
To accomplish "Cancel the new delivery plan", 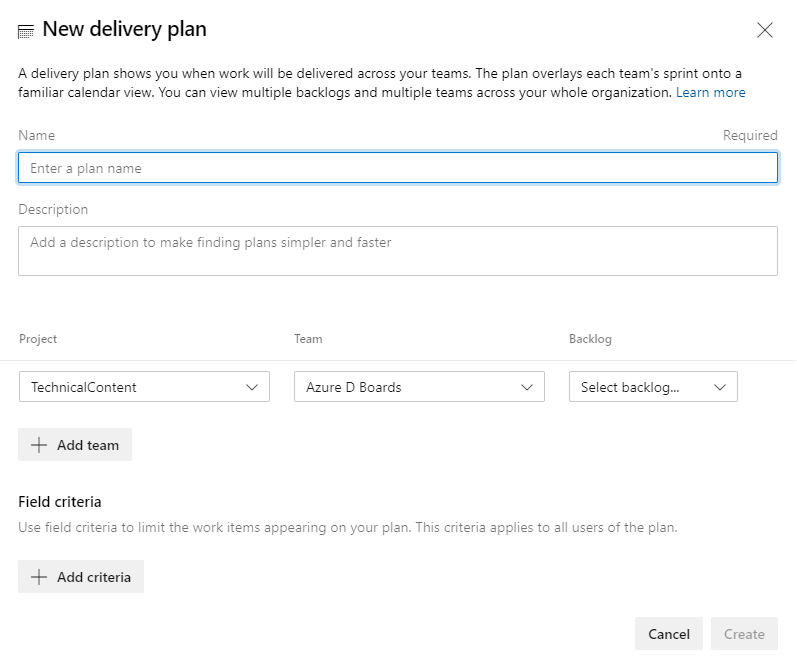I will pos(668,633).
